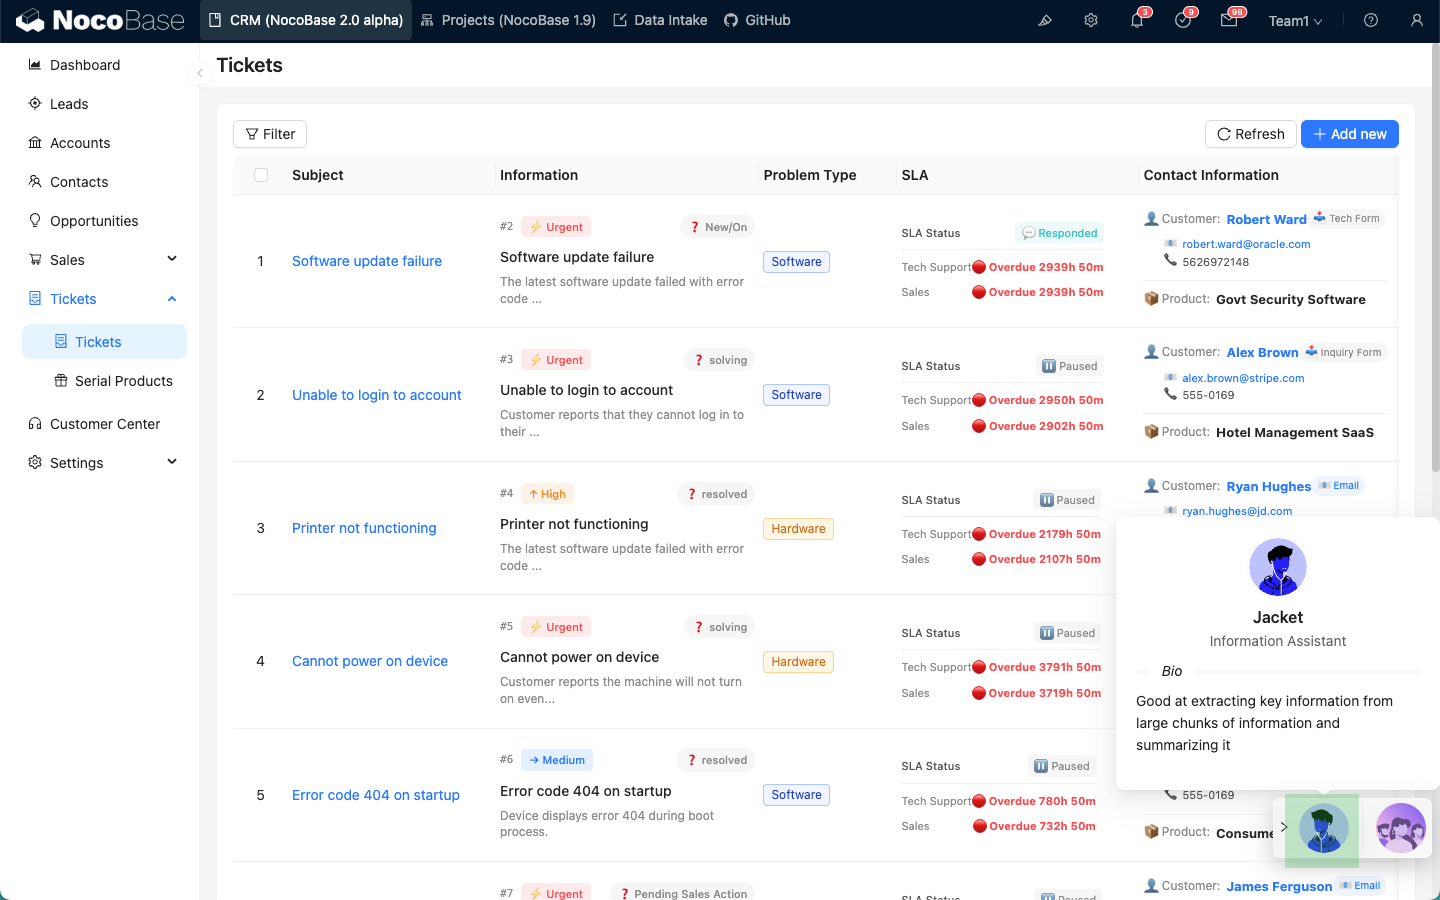1440x900 pixels.
Task: Open Jacket AI assistant avatar
Action: click(x=1323, y=829)
